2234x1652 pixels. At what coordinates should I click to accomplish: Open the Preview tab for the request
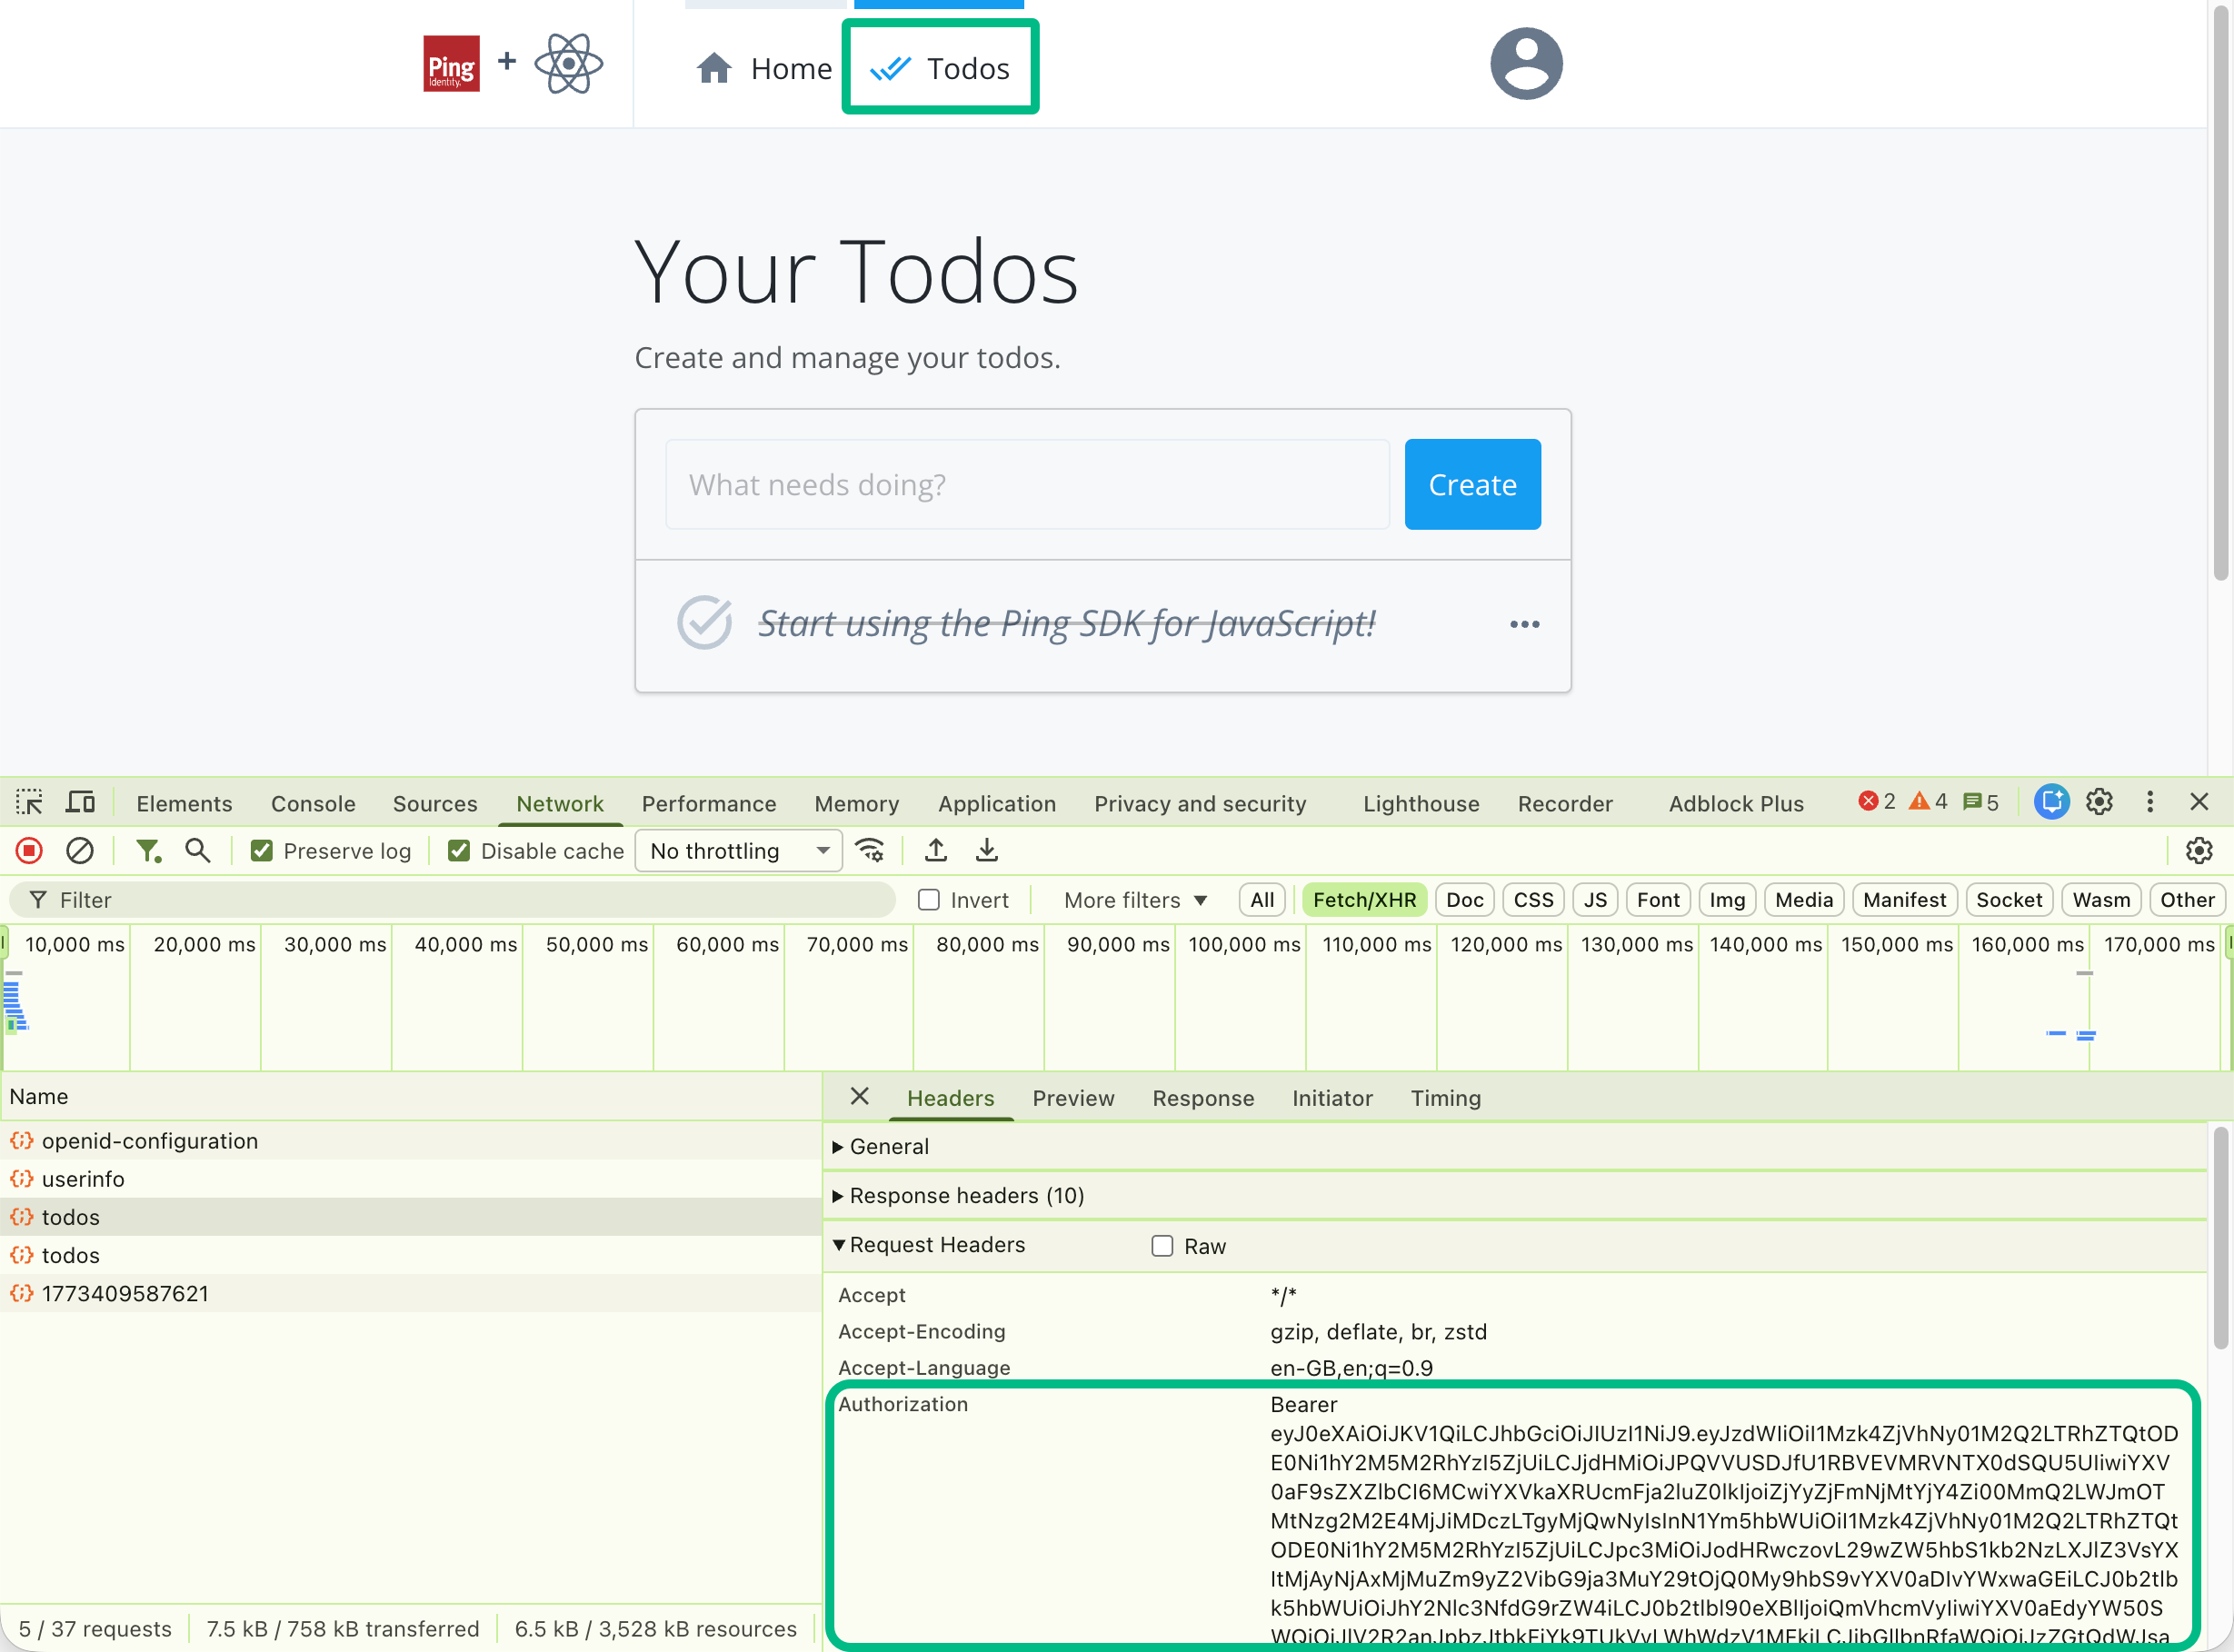pos(1073,1098)
